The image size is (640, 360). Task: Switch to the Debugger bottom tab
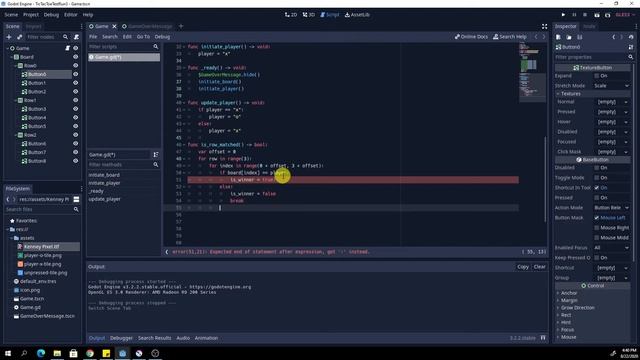(x=121, y=338)
